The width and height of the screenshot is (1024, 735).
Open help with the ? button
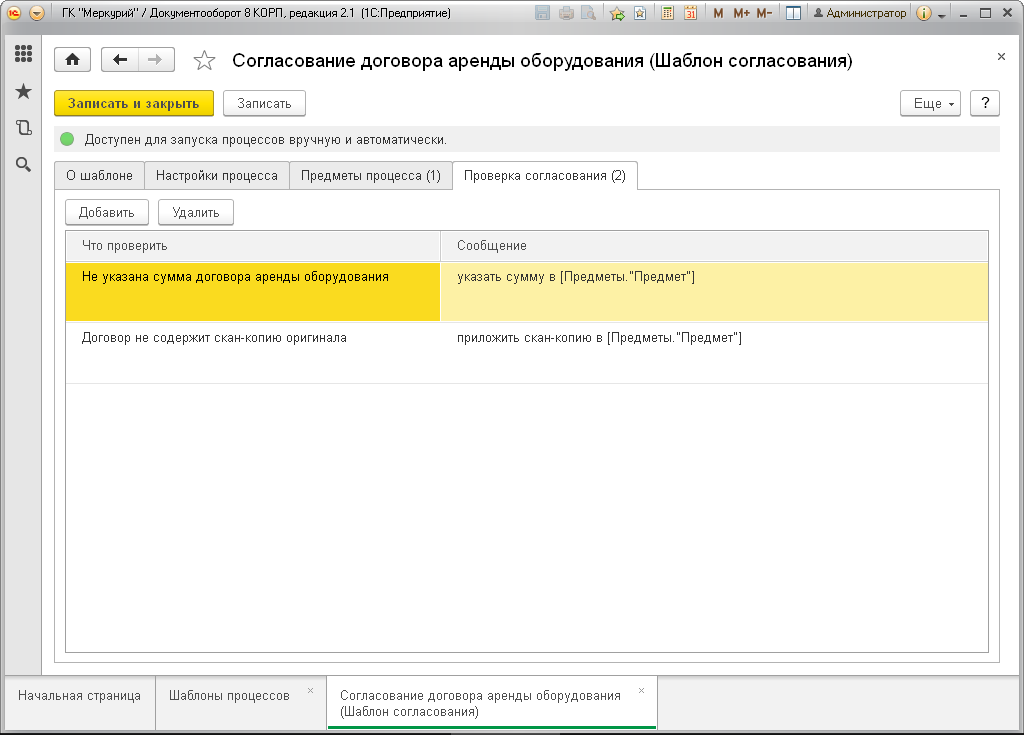click(985, 103)
